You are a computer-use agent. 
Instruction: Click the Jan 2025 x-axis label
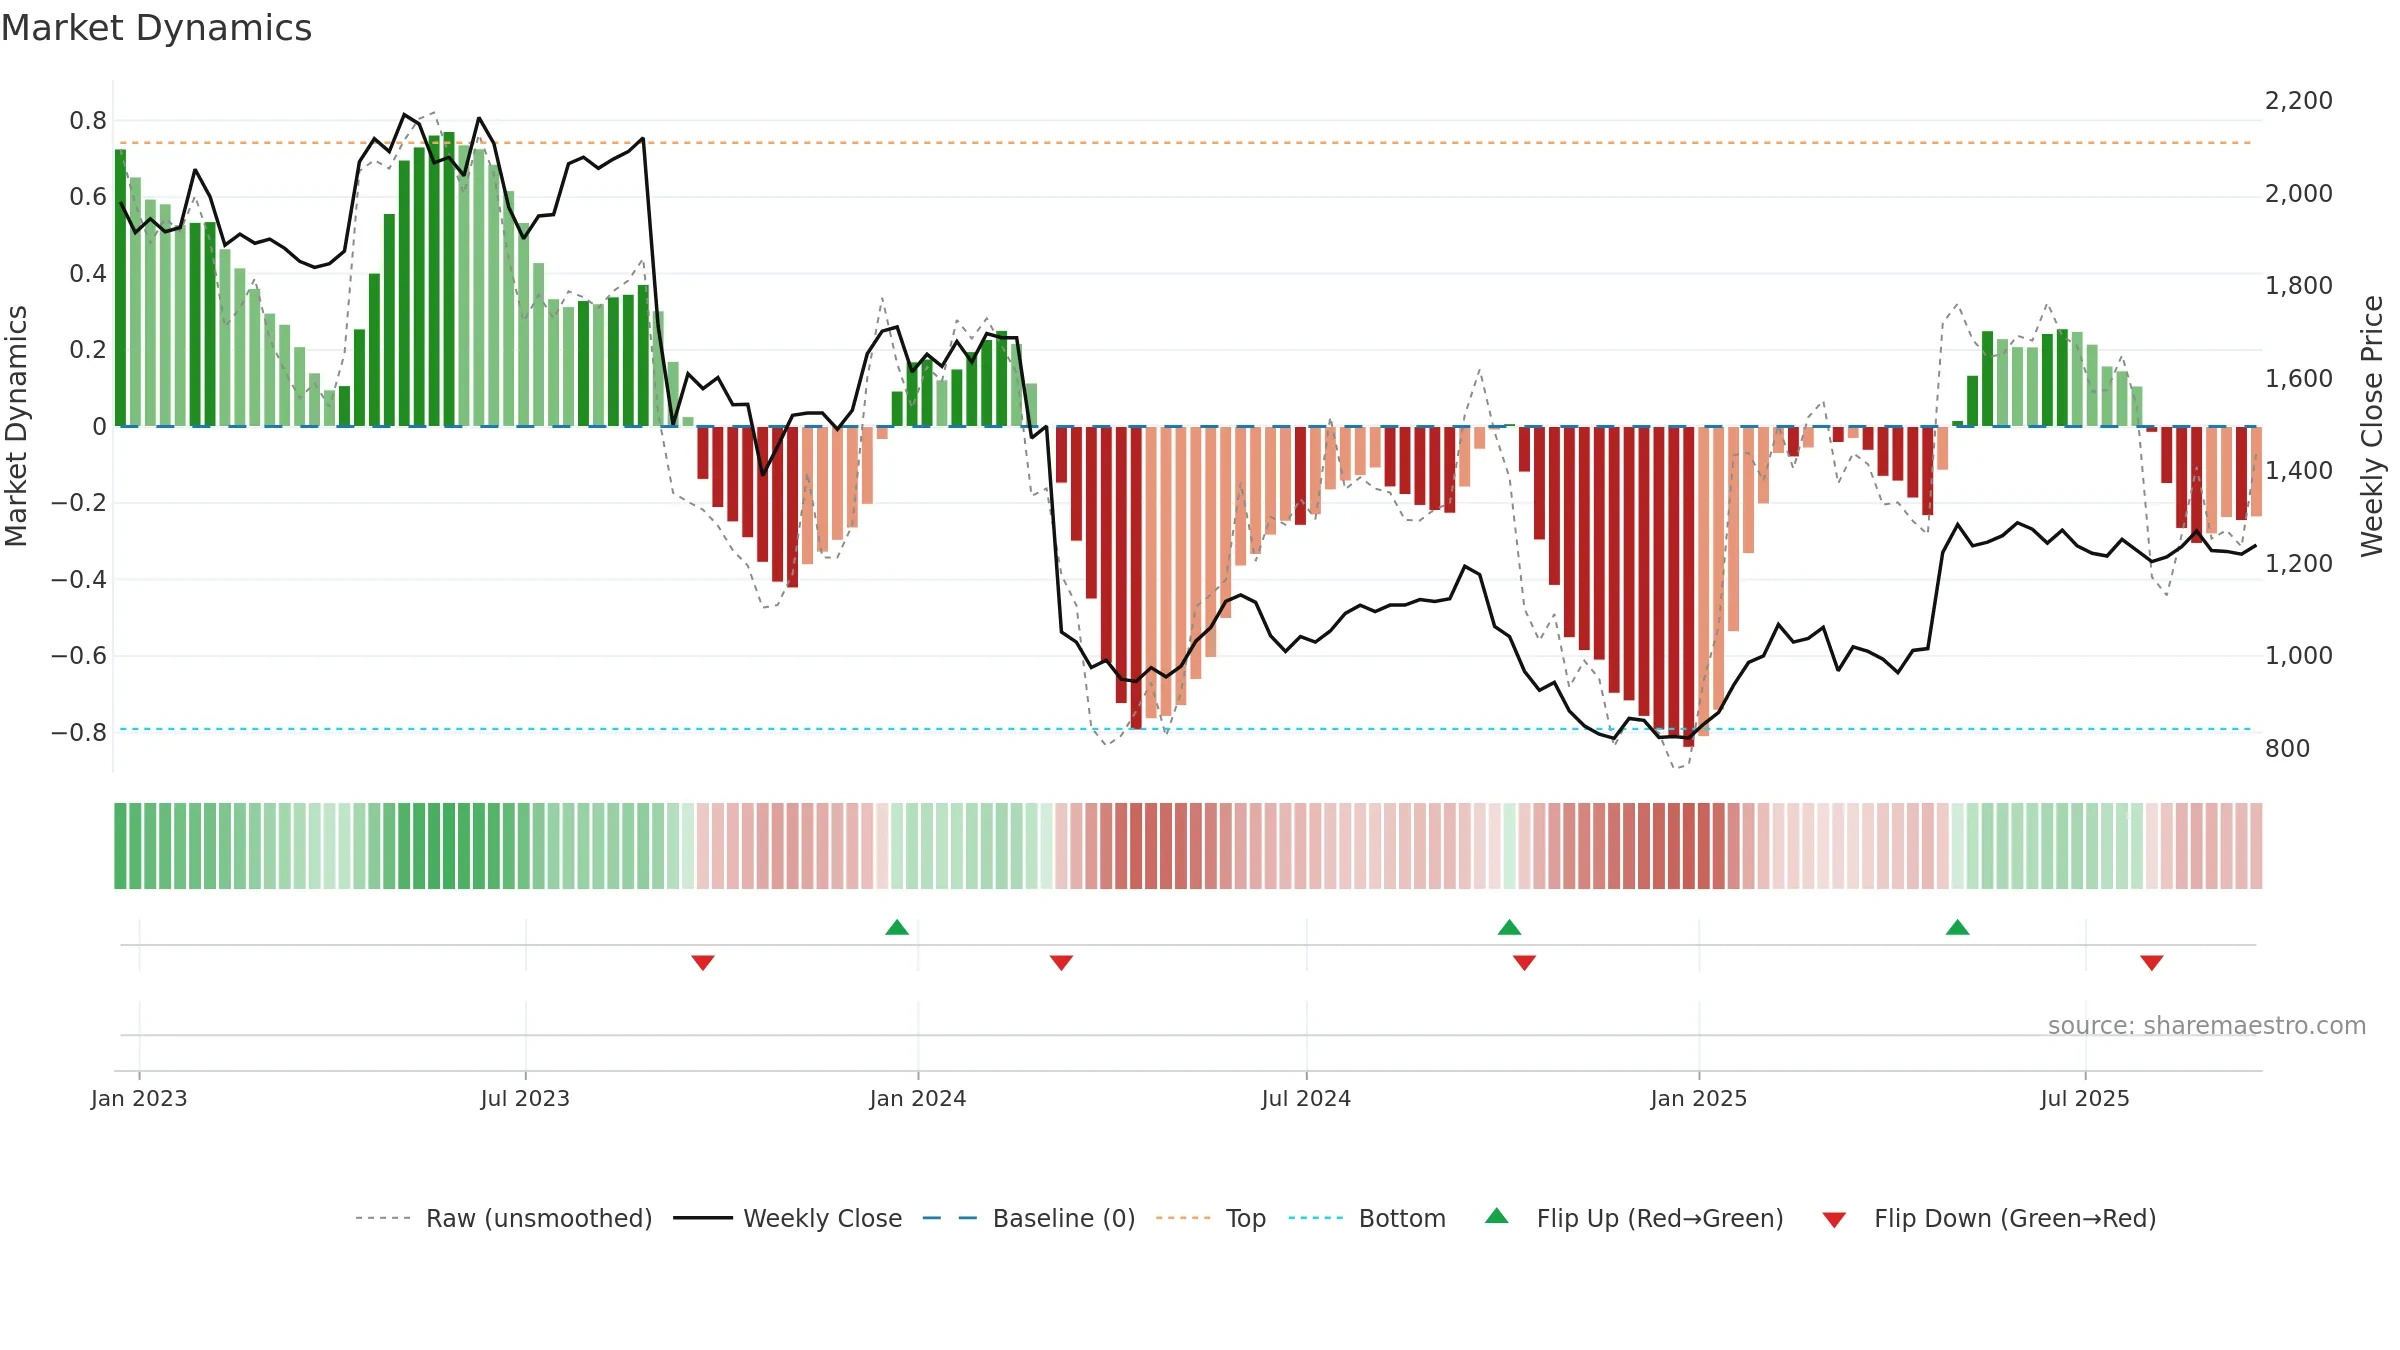click(x=1699, y=1098)
